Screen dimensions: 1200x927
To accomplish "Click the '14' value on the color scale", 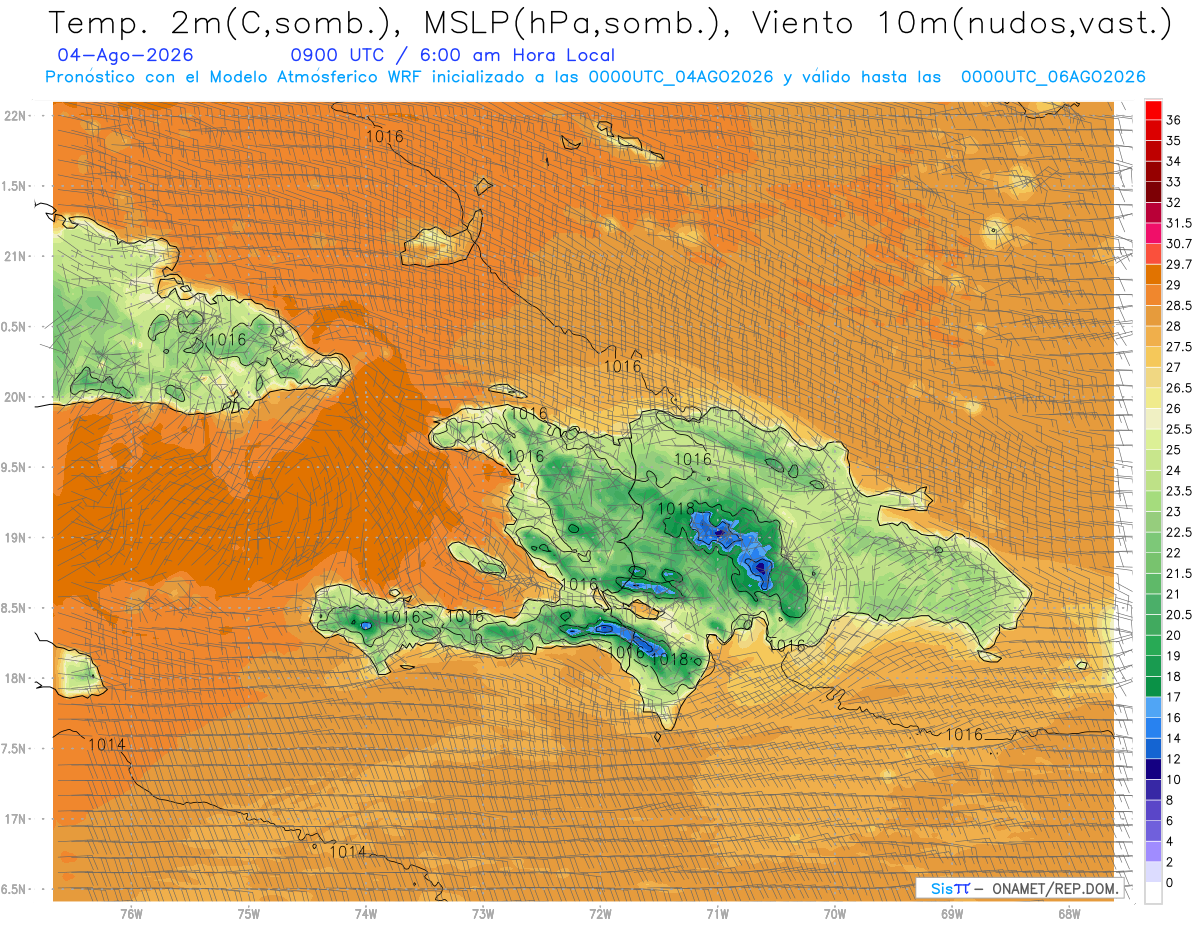I will (x=1173, y=738).
